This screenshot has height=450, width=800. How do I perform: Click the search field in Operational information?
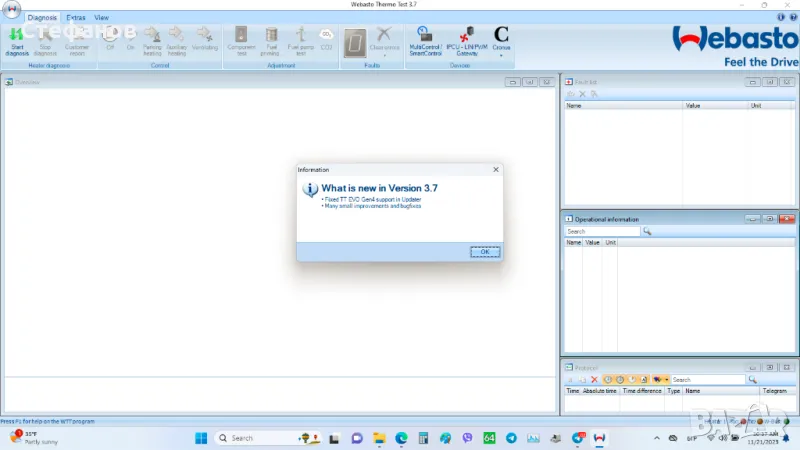pos(602,231)
